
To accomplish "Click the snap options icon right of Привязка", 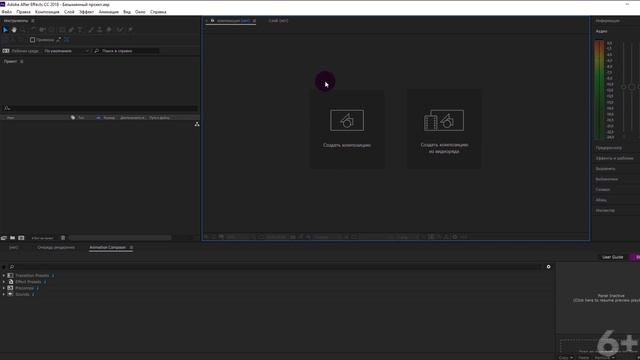I will (58, 40).
